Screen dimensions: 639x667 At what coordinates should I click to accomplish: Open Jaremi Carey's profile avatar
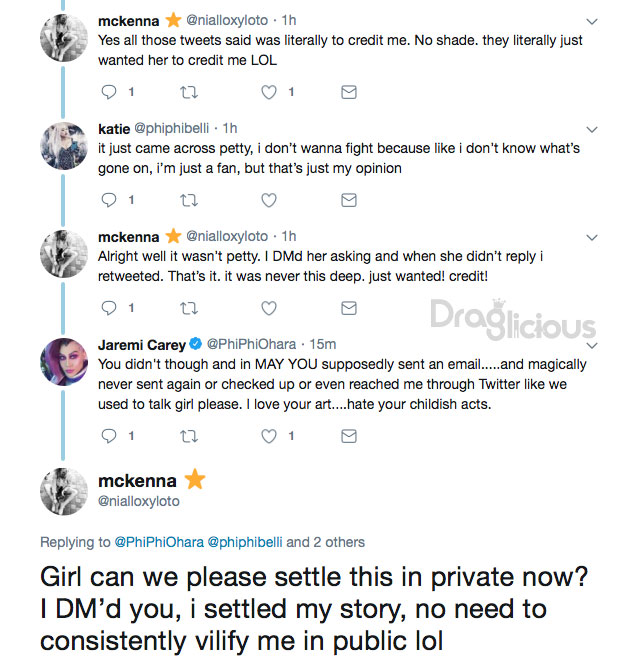coord(64,362)
